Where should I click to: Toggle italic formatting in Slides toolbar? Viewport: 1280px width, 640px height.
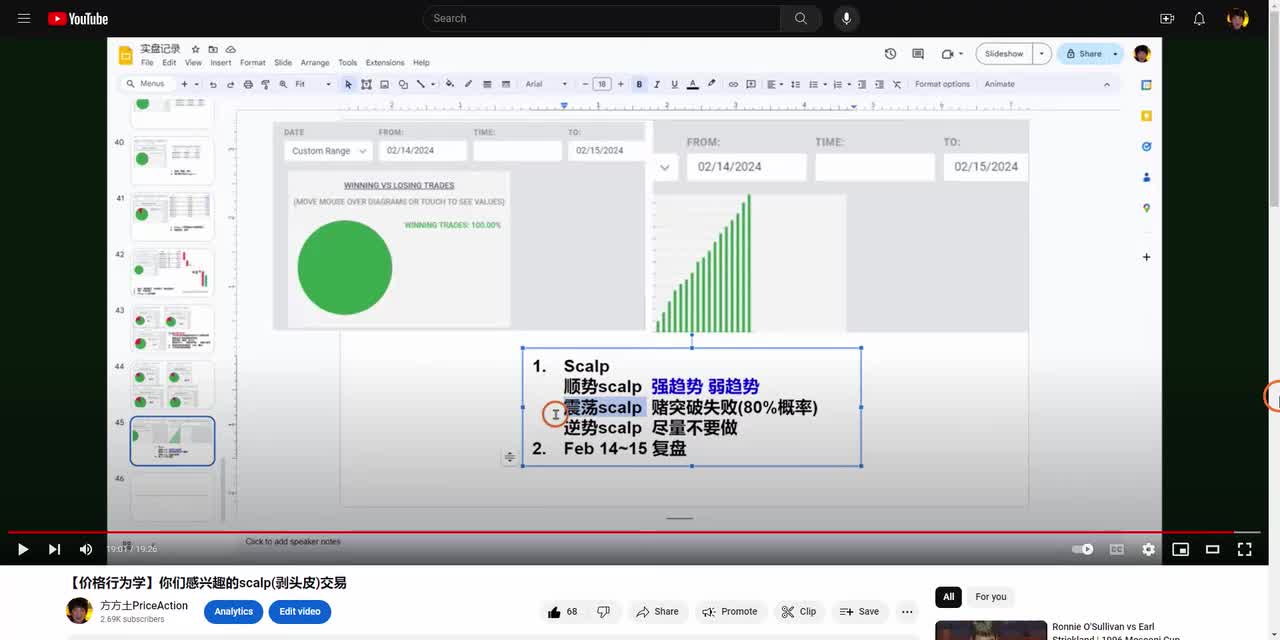coord(657,84)
